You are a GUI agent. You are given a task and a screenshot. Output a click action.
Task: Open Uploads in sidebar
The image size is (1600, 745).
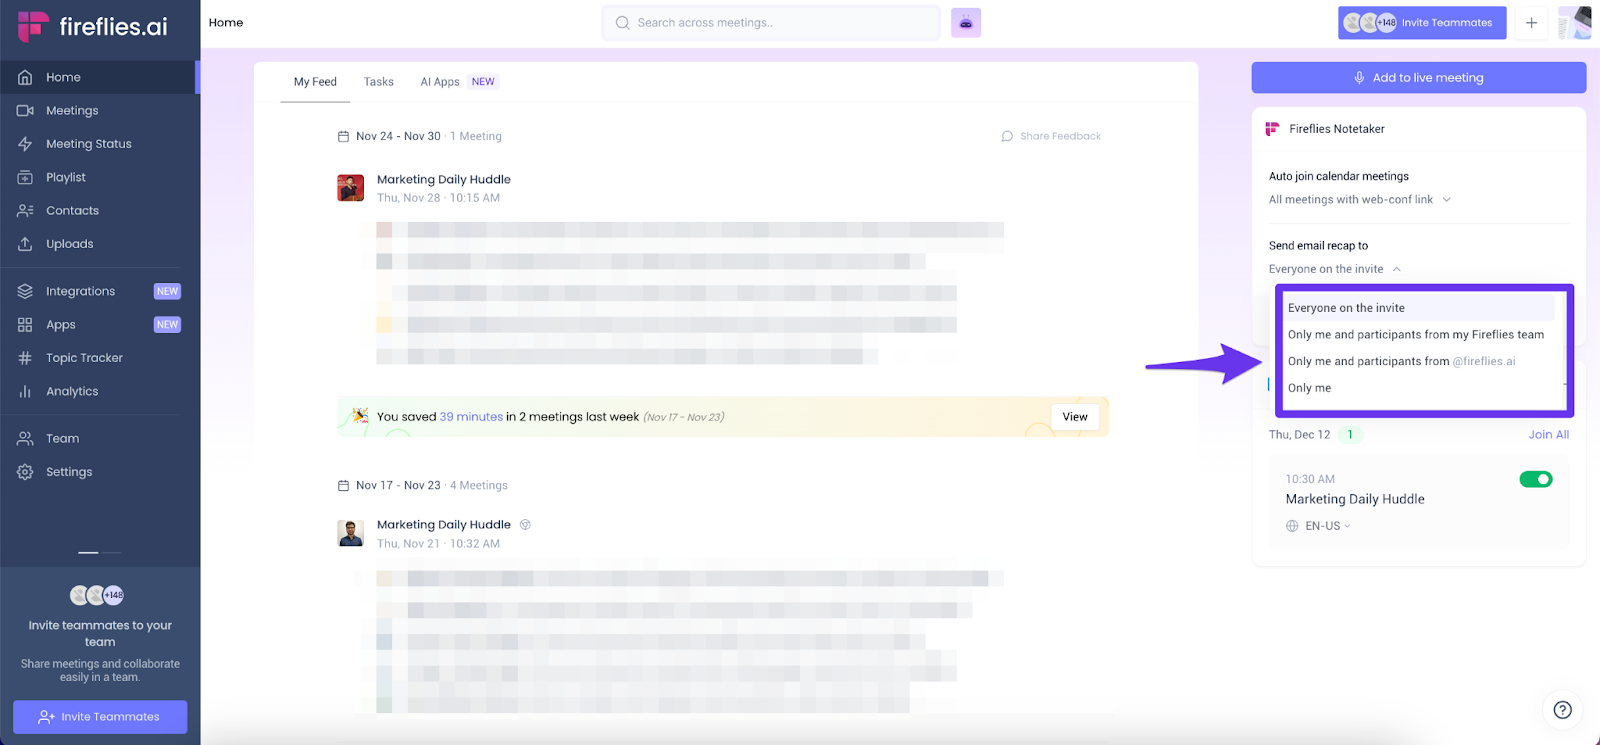click(99, 244)
